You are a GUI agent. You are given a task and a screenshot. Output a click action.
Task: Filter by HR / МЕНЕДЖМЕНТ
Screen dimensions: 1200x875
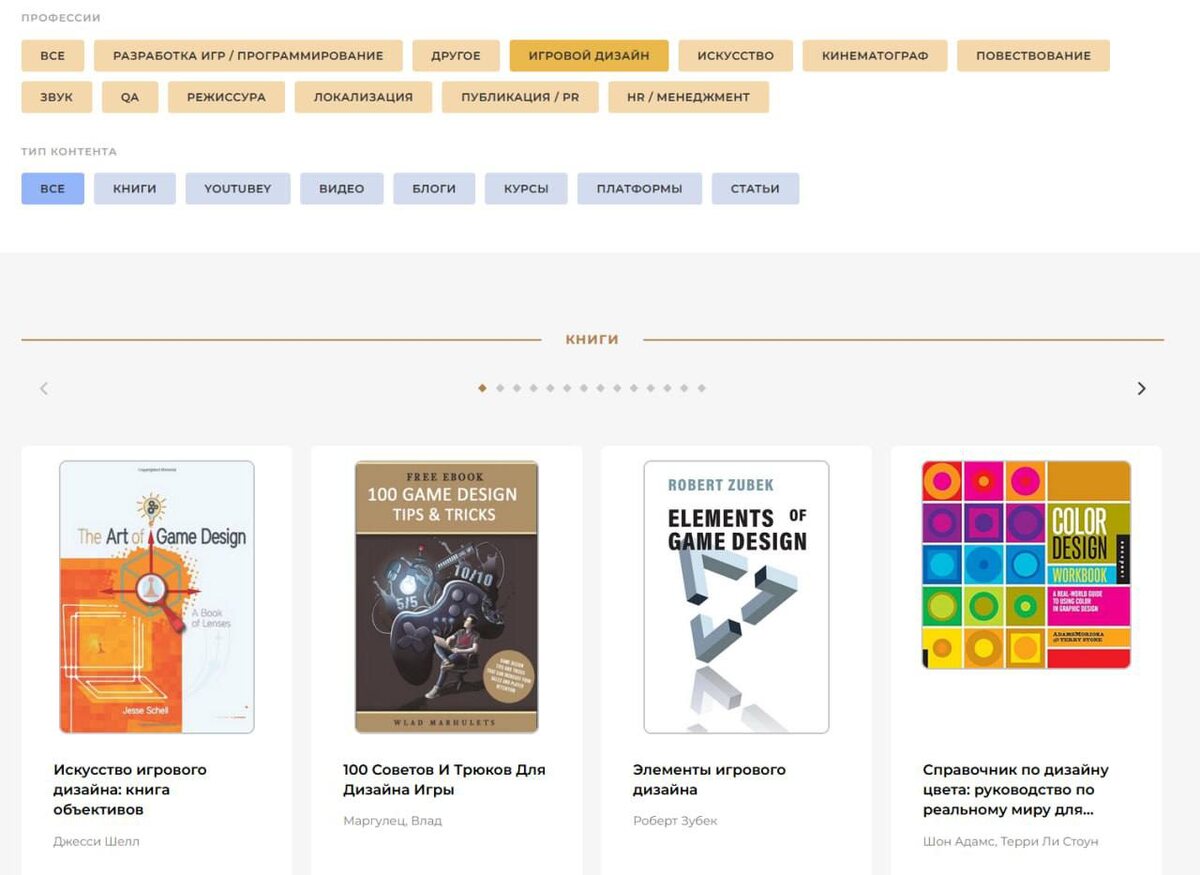point(688,97)
